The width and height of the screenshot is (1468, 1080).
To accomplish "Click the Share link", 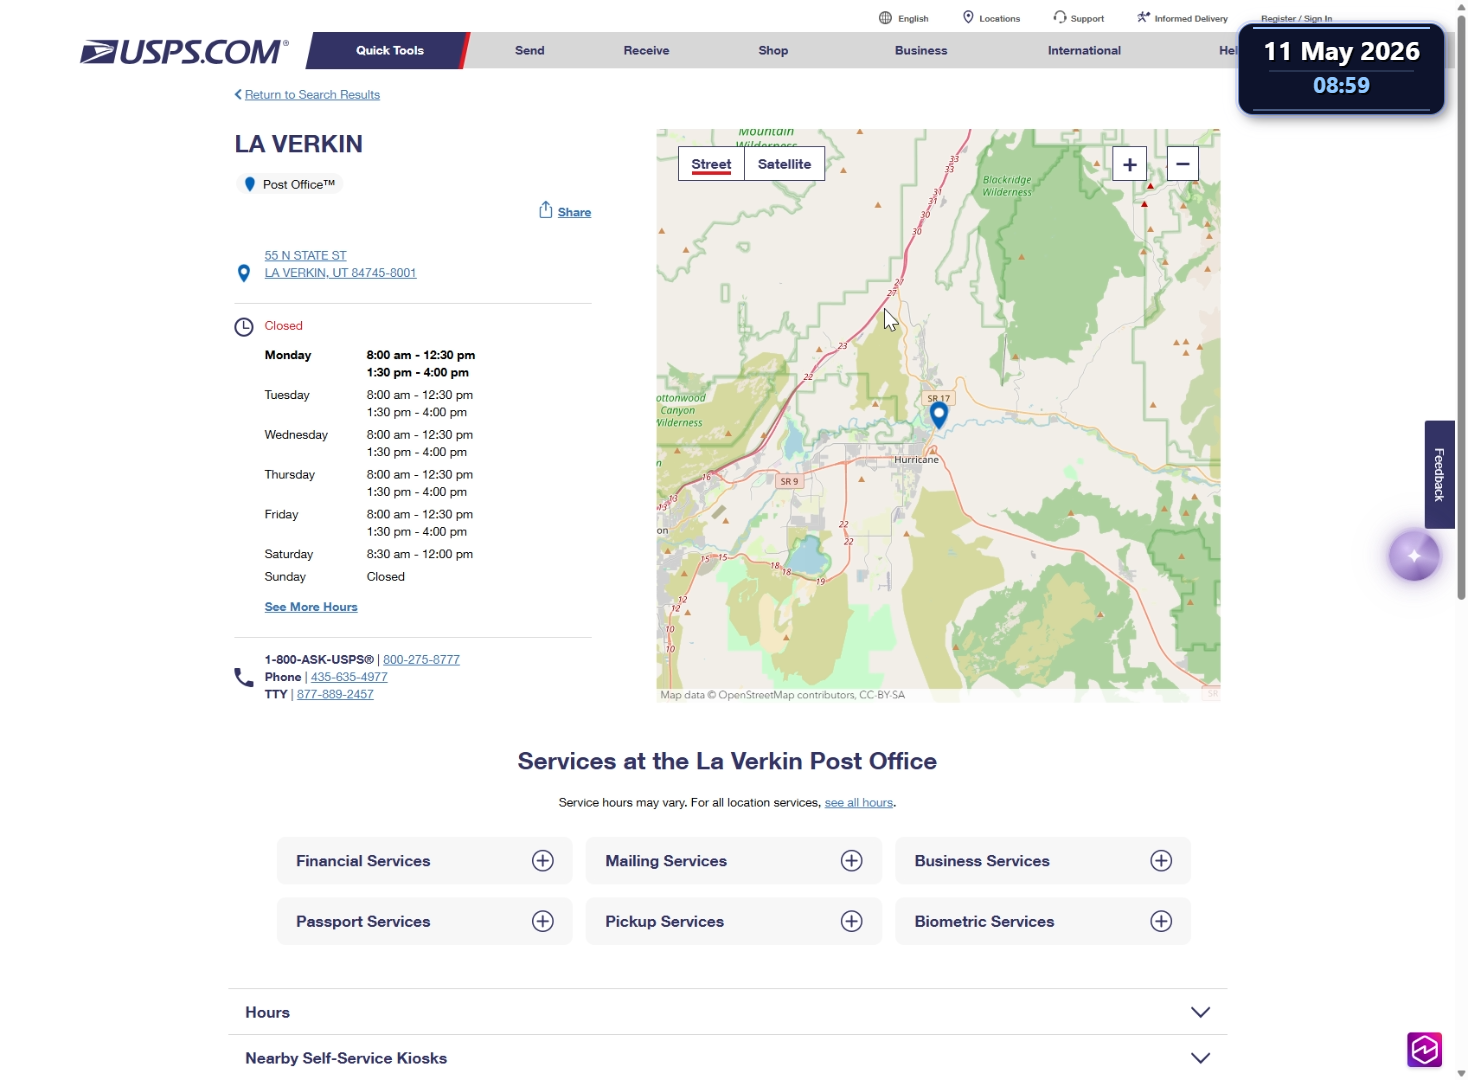I will 575,212.
